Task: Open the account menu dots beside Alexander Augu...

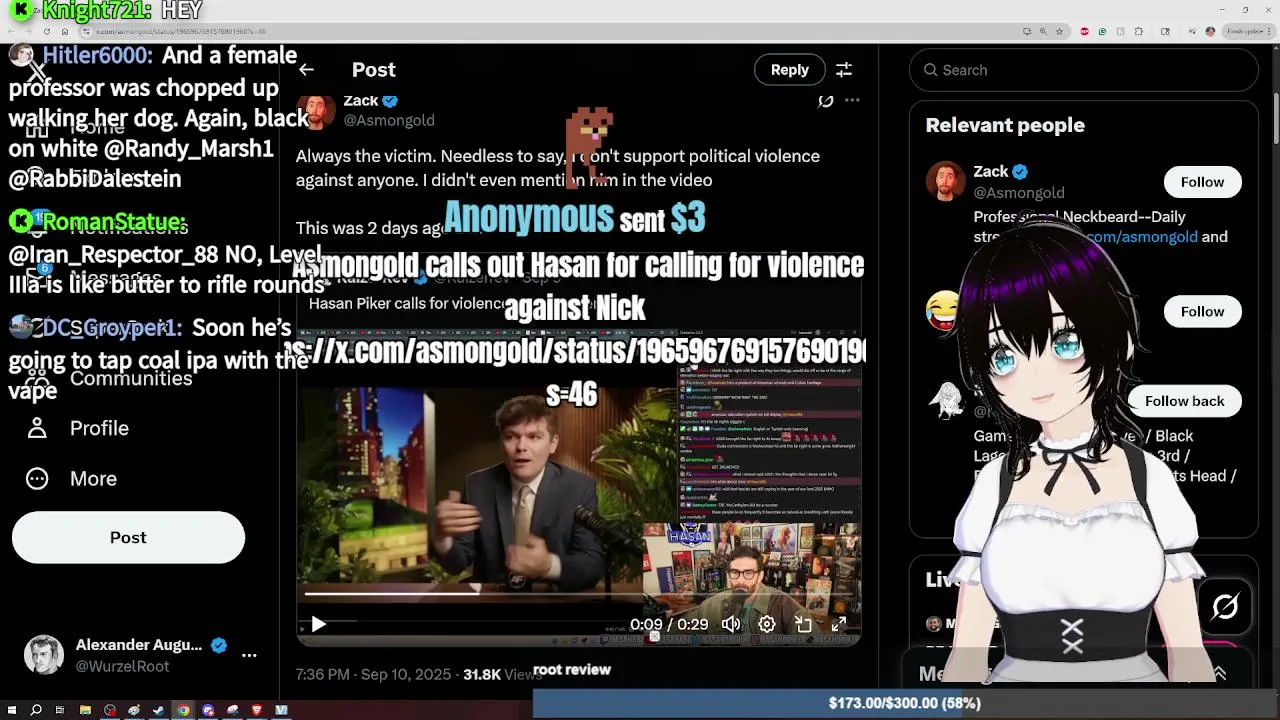Action: point(249,656)
